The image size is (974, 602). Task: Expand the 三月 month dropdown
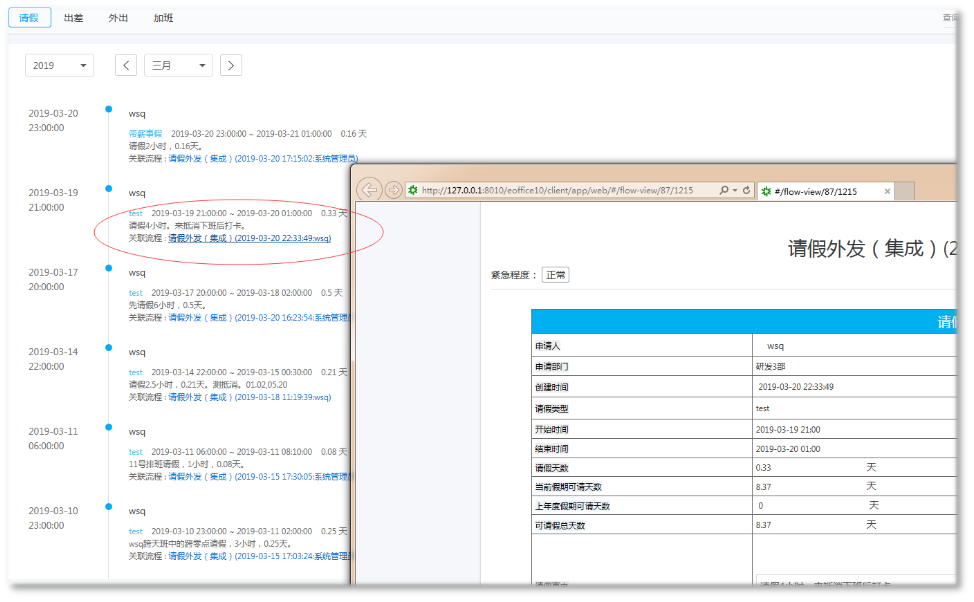(x=178, y=65)
